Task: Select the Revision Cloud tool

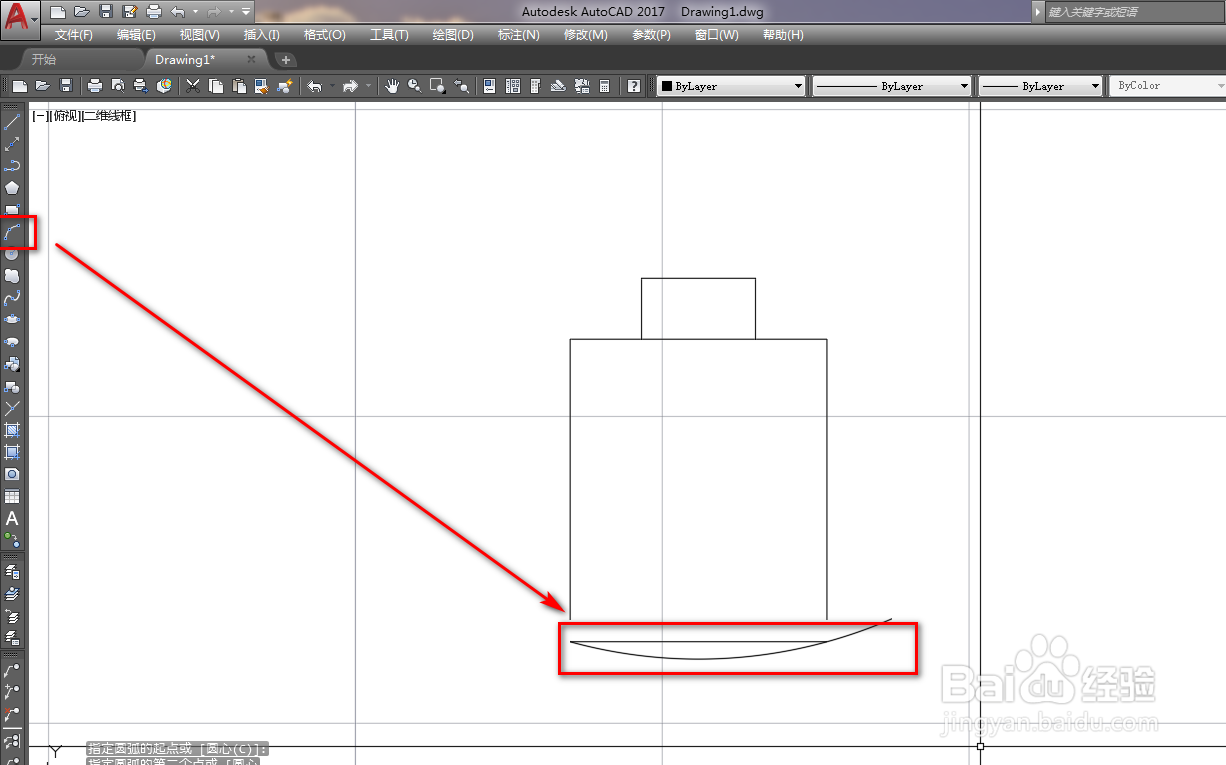Action: 12,276
